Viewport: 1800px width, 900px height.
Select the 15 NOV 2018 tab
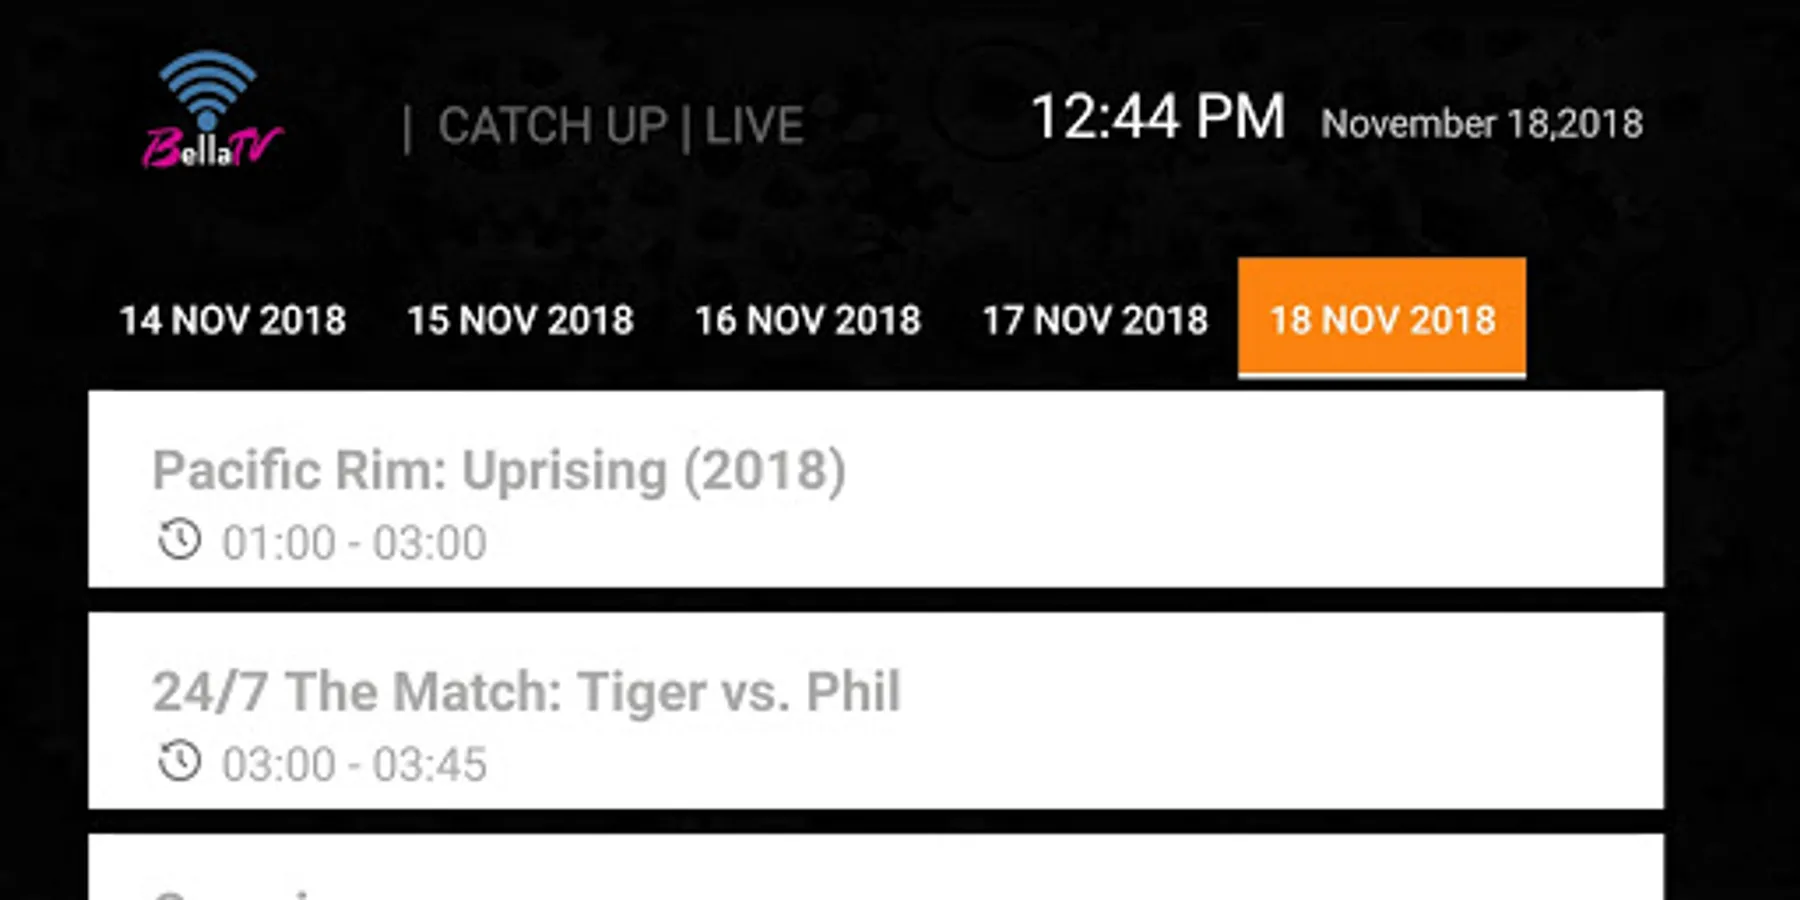pyautogui.click(x=520, y=320)
